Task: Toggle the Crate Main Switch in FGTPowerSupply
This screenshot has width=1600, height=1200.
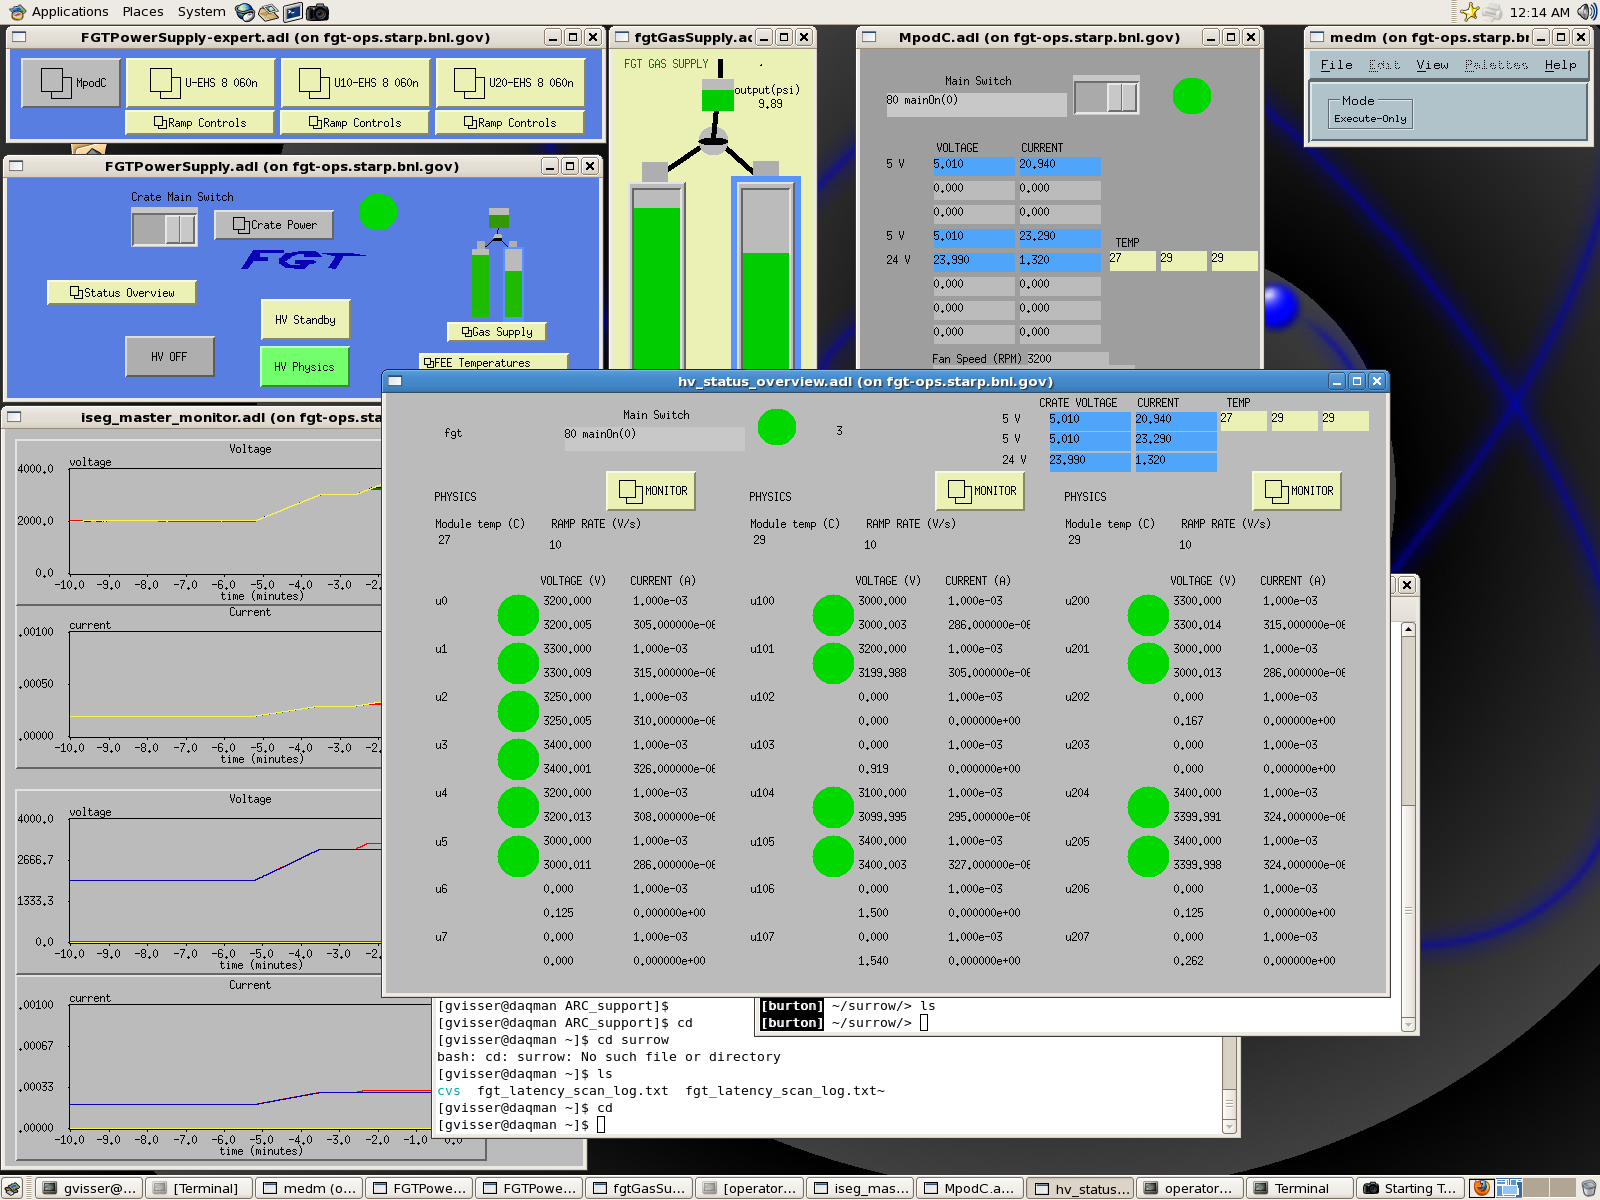Action: point(165,228)
